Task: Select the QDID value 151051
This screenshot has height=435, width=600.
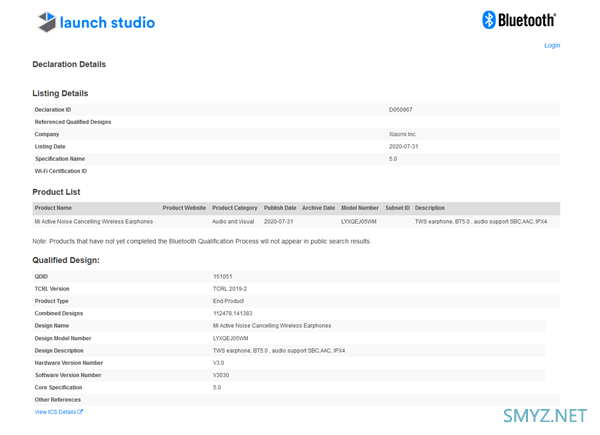Action: click(x=222, y=277)
